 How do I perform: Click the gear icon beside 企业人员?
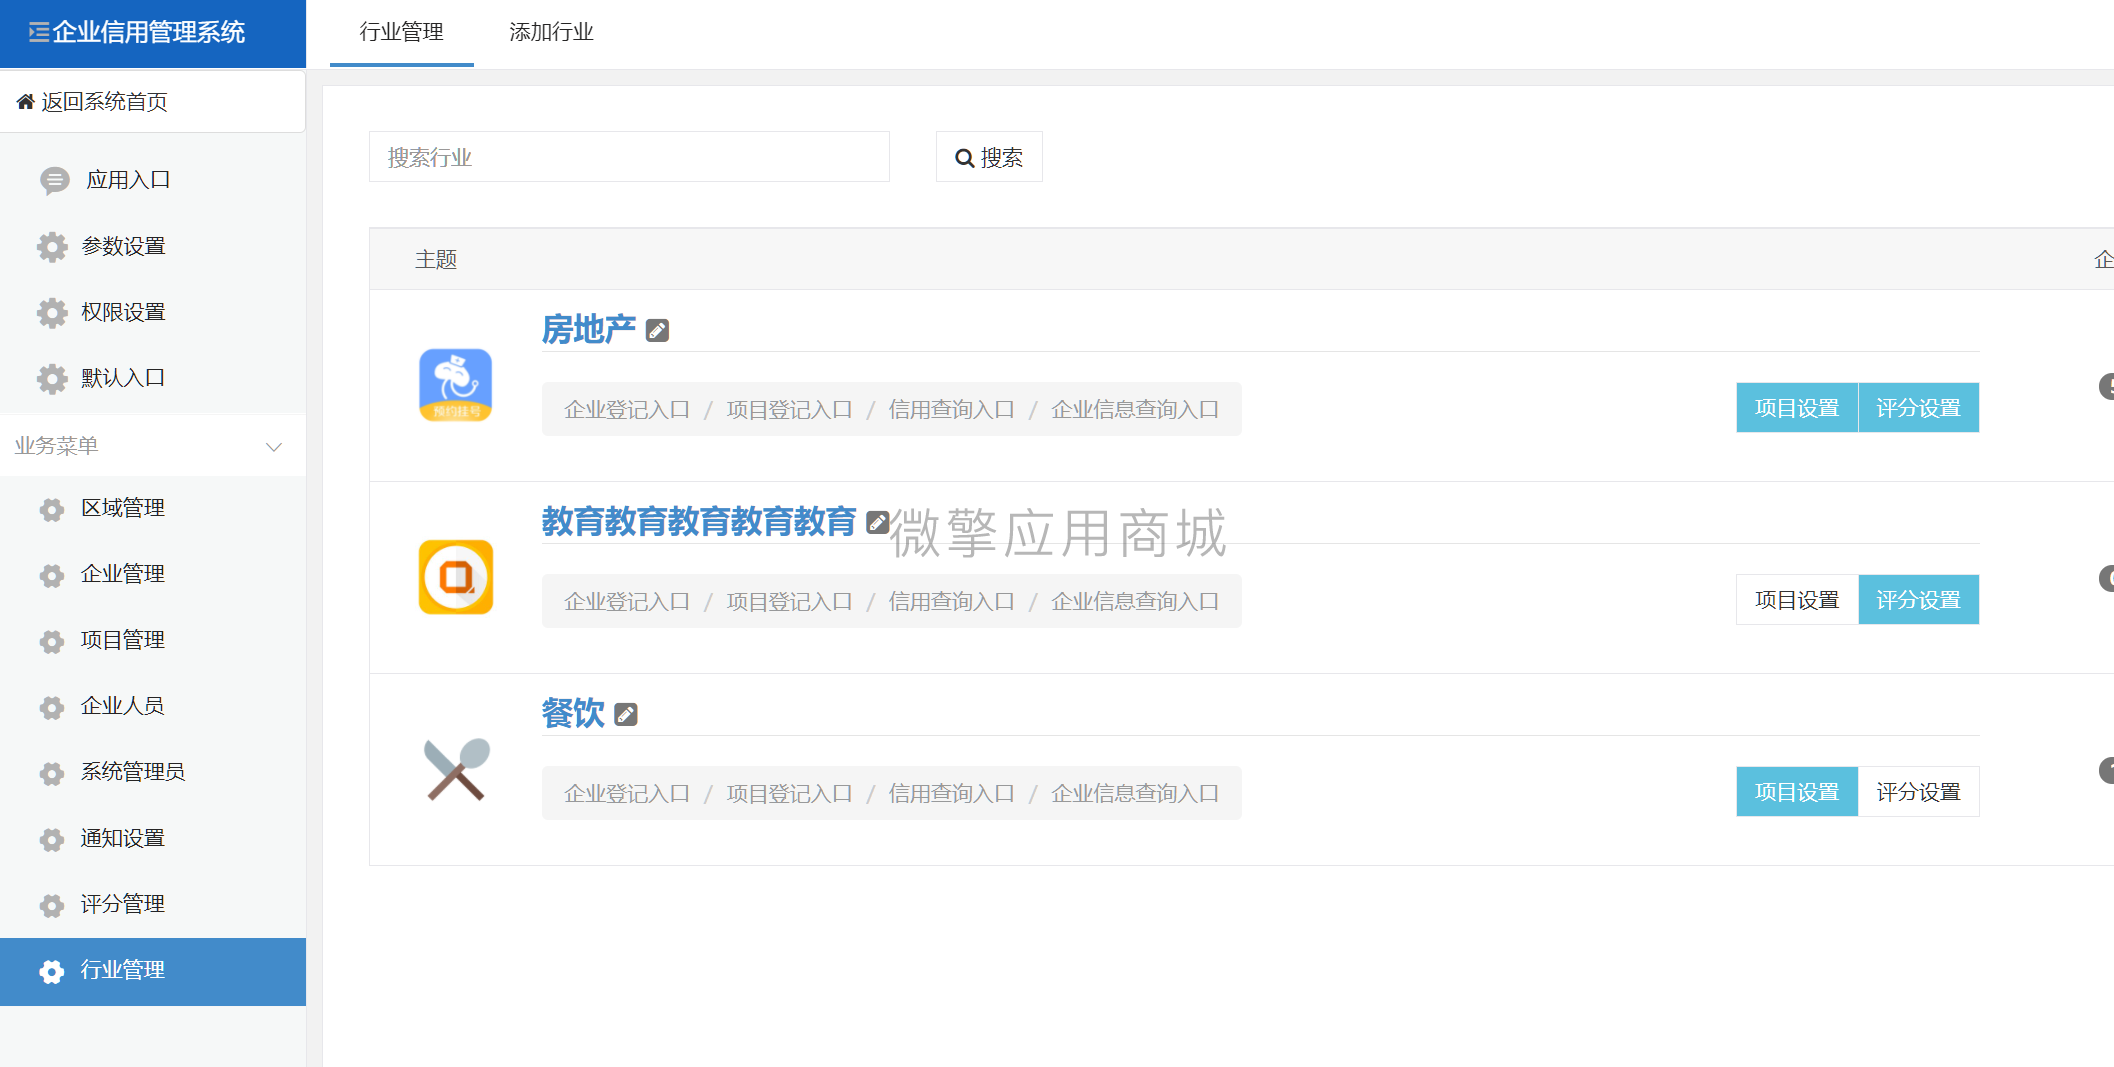click(52, 708)
